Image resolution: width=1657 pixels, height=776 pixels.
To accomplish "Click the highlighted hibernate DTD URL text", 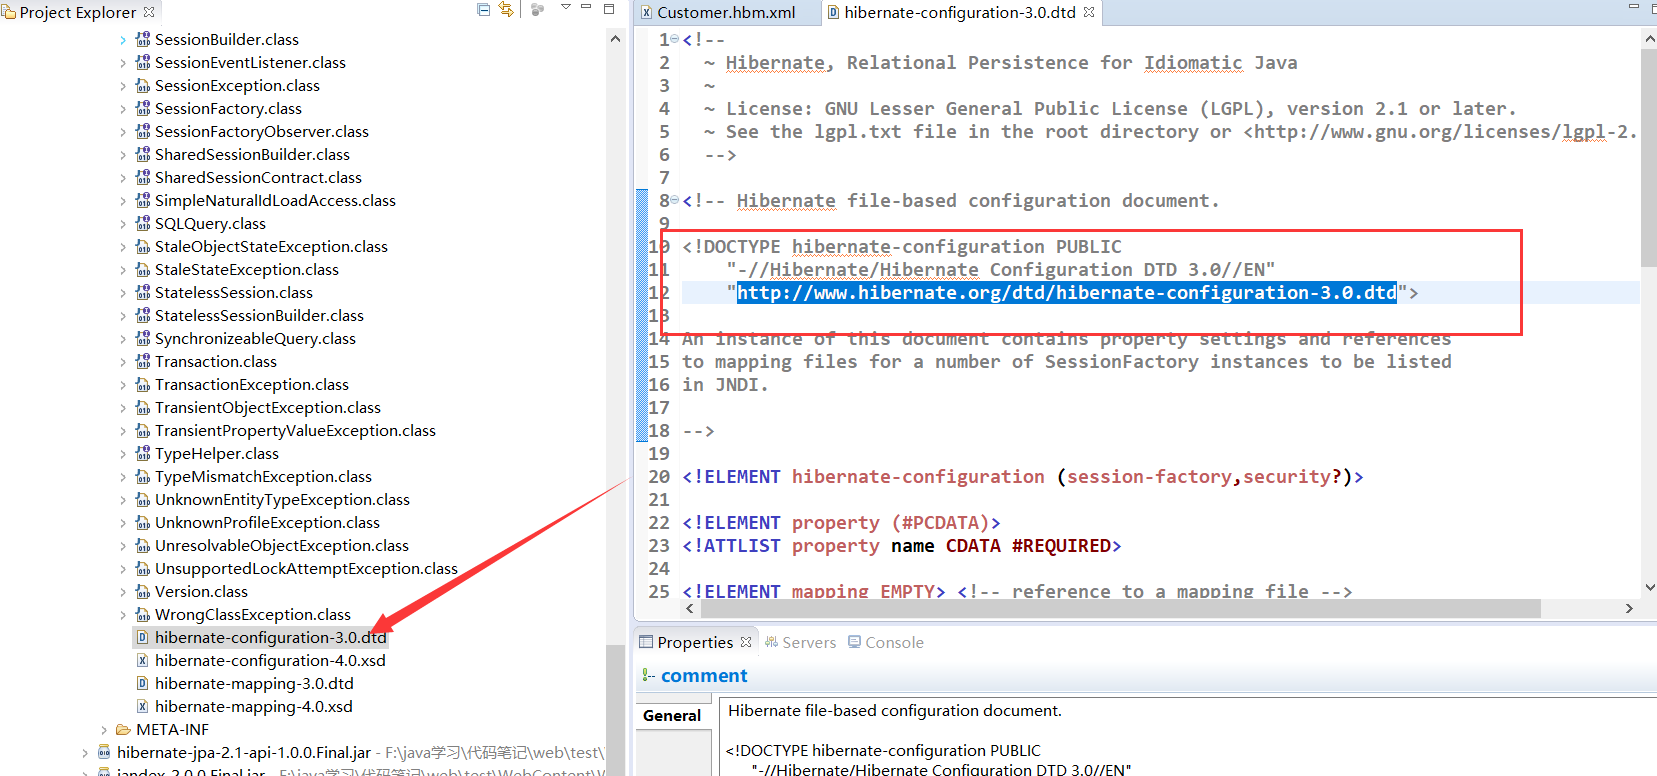I will pyautogui.click(x=1067, y=292).
